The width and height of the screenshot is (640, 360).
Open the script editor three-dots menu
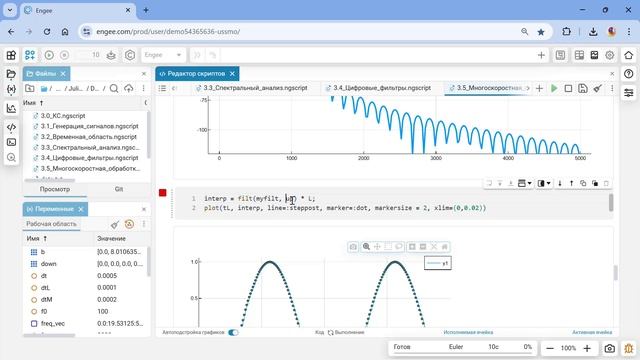612,88
